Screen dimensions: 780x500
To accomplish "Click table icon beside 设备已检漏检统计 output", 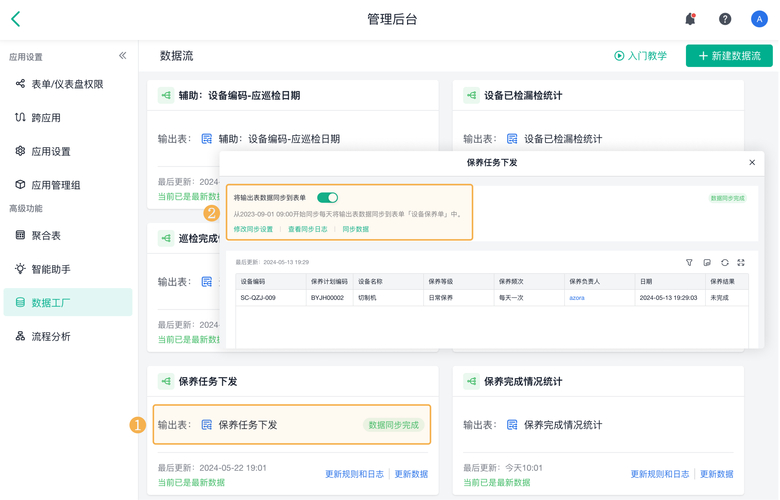I will click(x=512, y=139).
